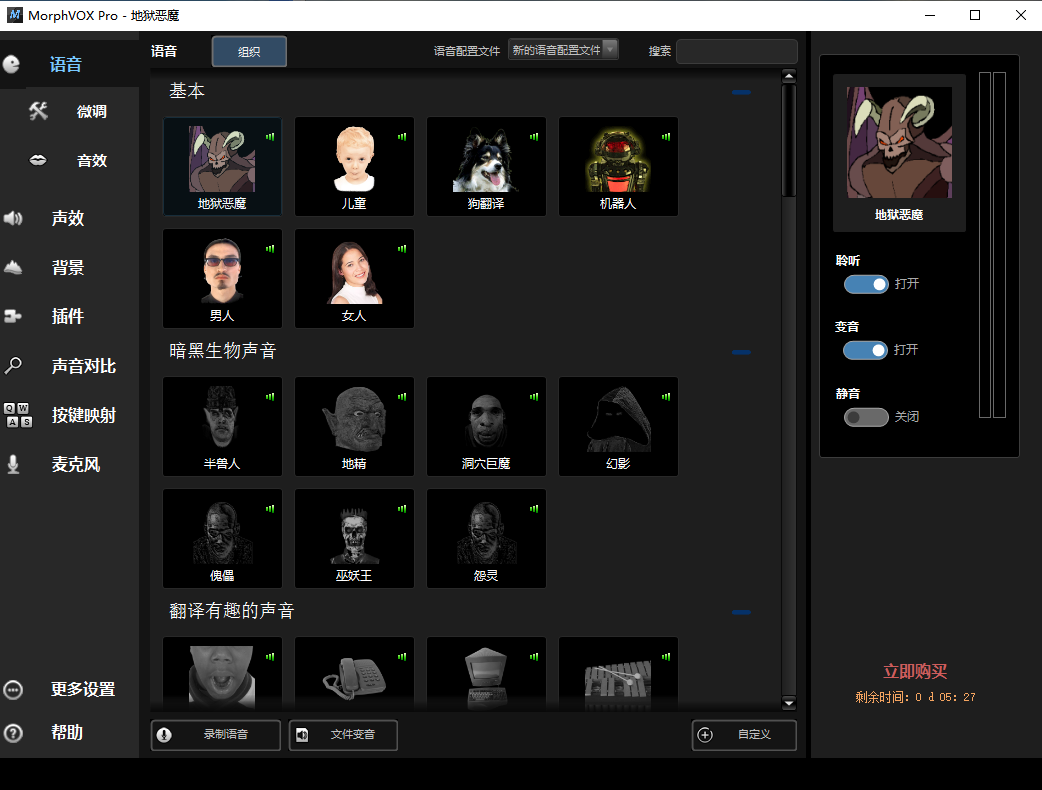Open the 声效 sidebar menu item
The height and width of the screenshot is (790, 1042).
point(68,218)
